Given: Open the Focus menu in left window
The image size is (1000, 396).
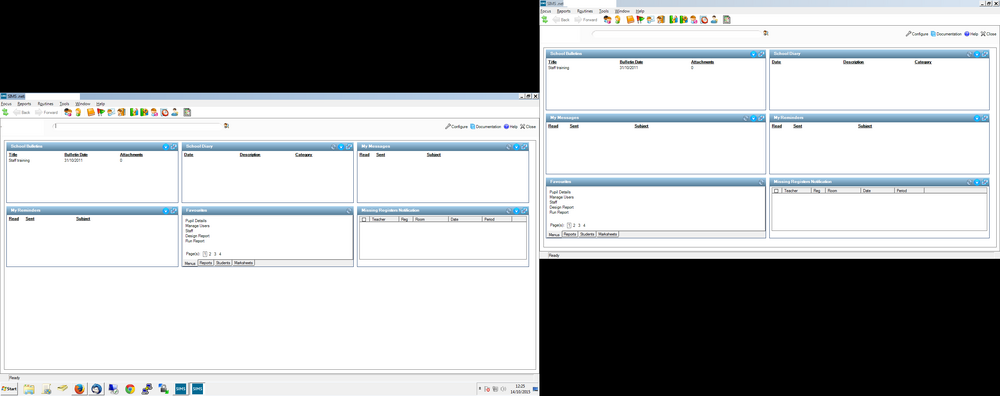Looking at the screenshot, I should [6, 103].
